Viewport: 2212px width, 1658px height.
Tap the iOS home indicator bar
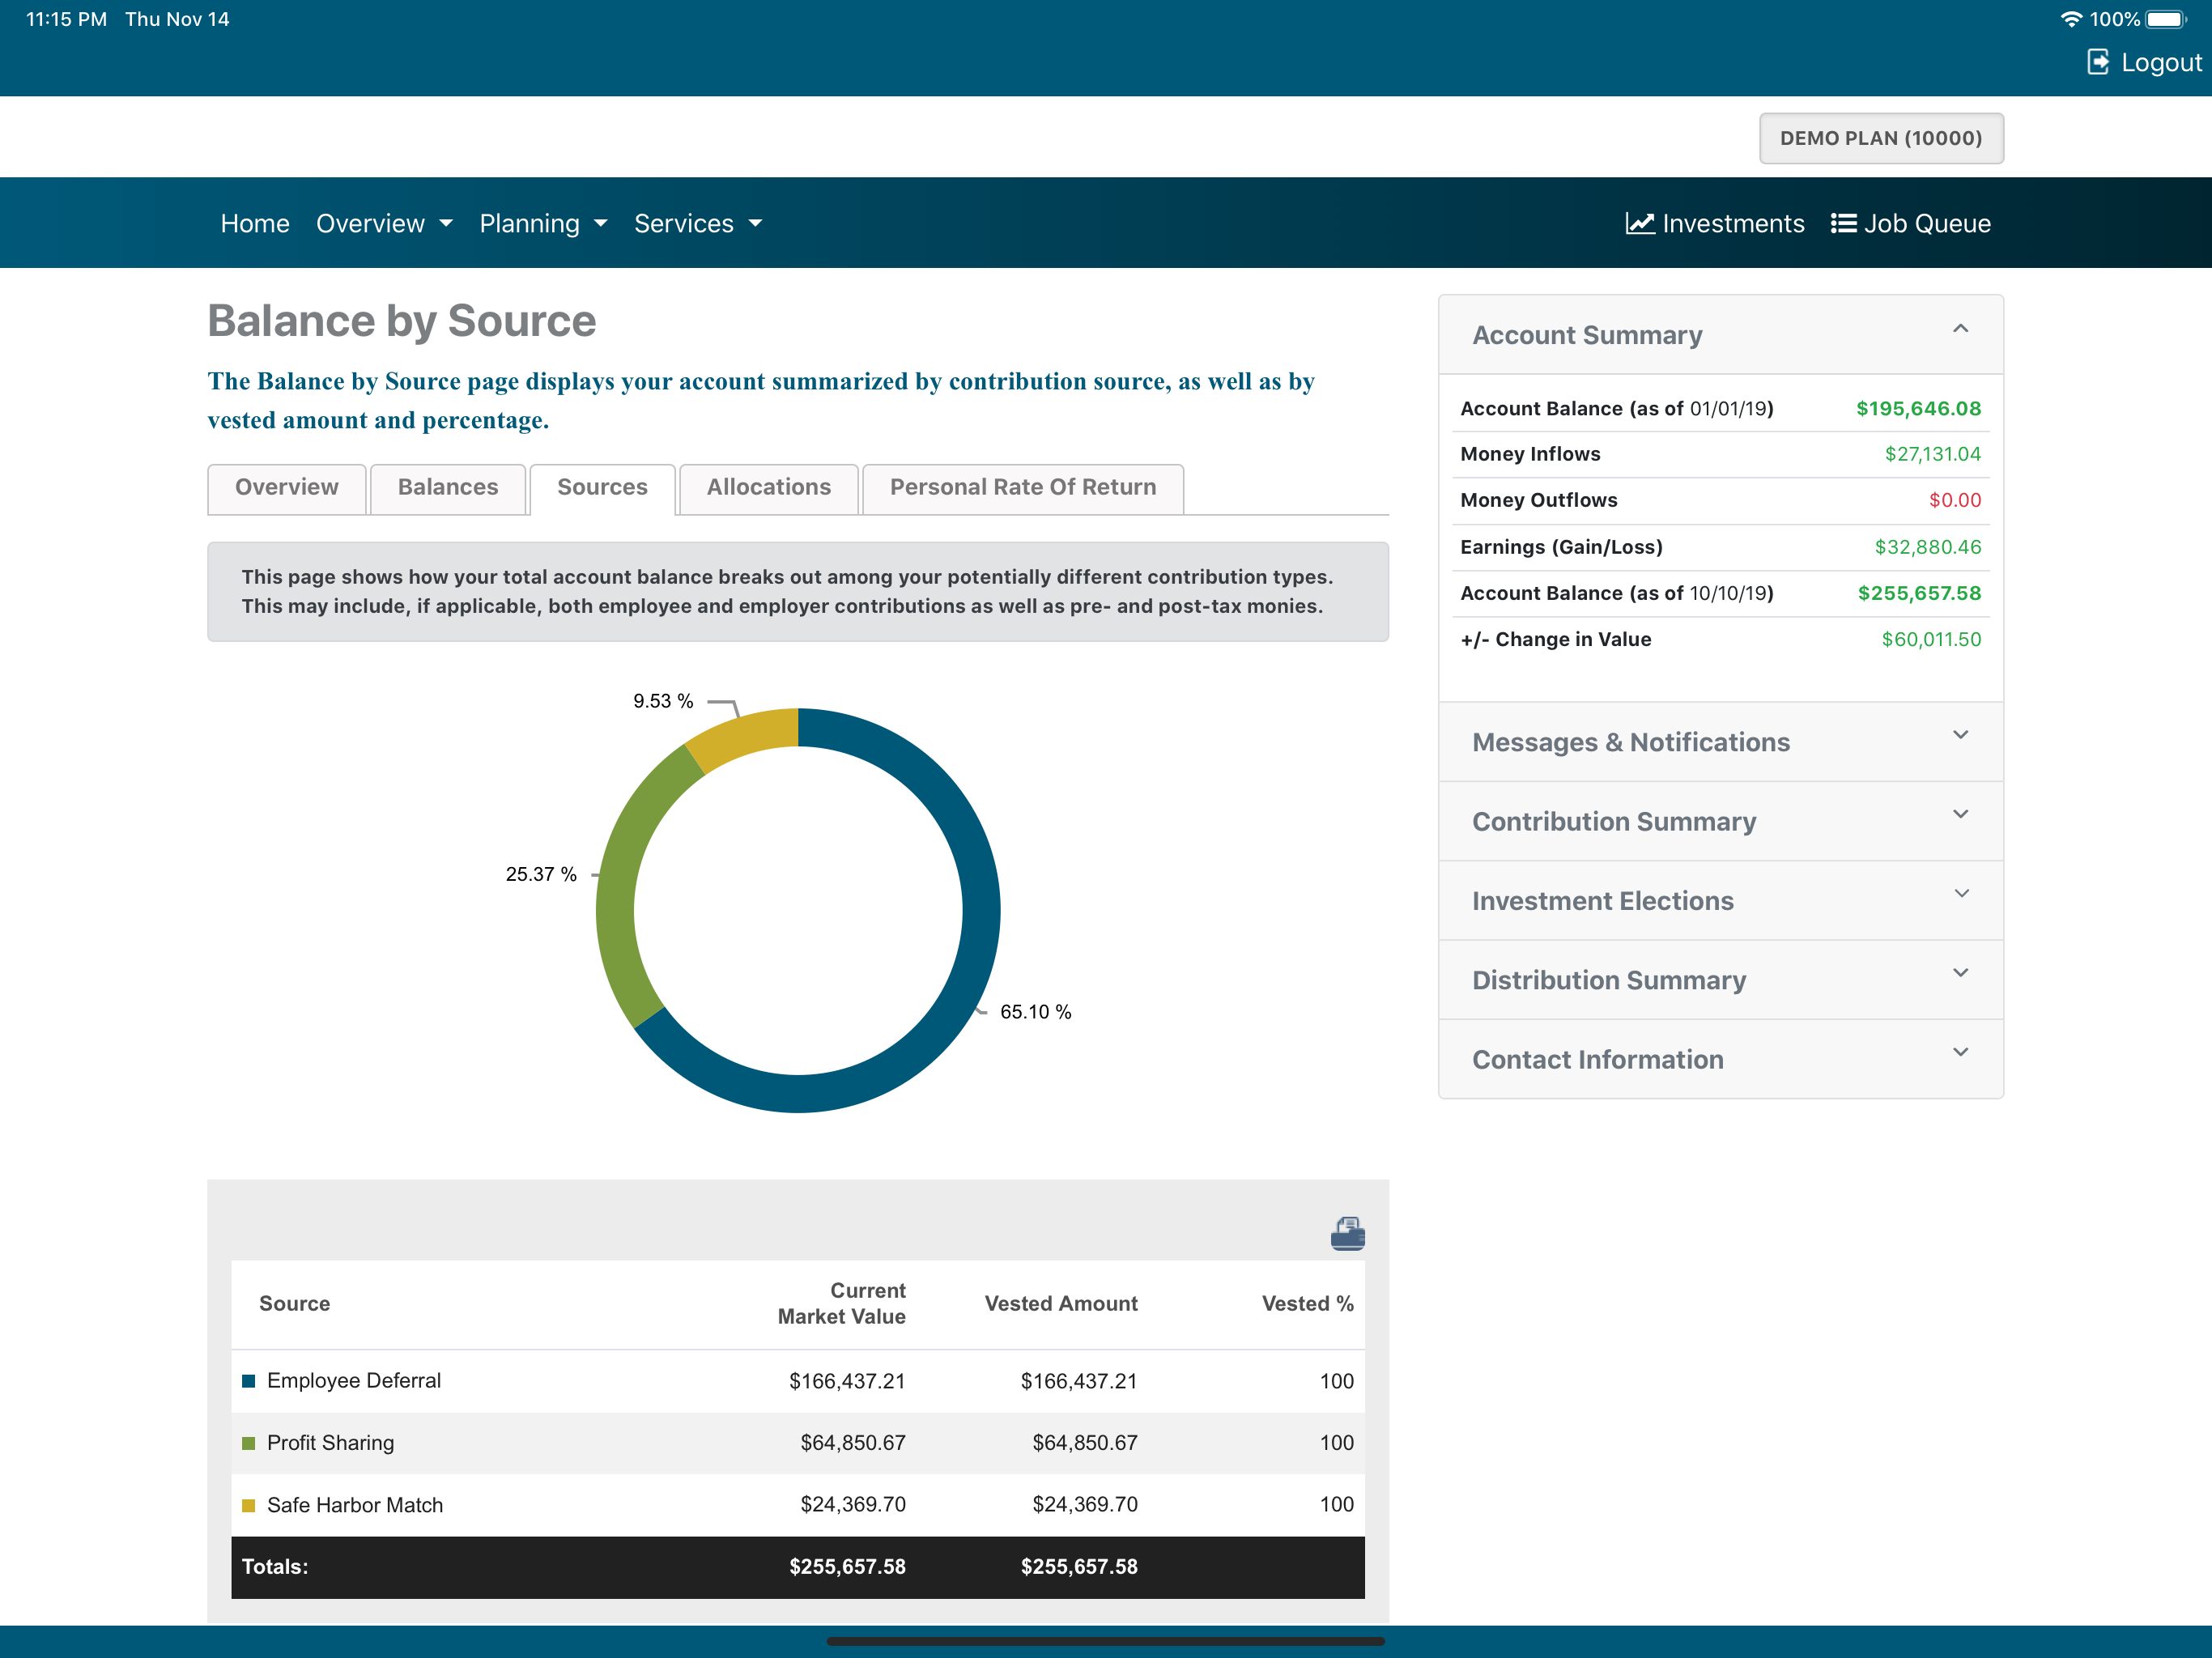pyautogui.click(x=1105, y=1641)
